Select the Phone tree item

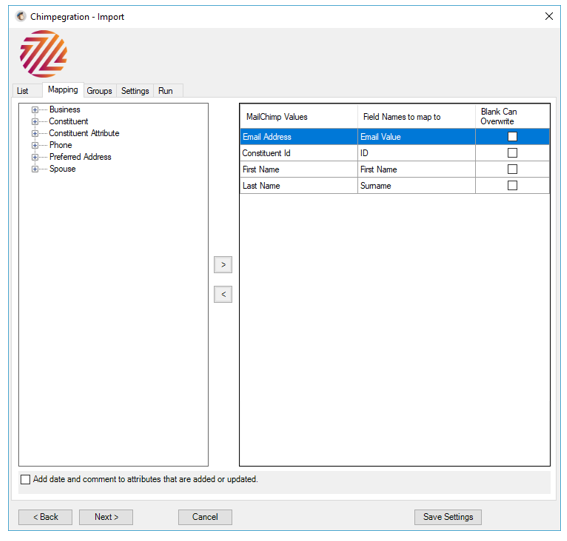click(60, 145)
